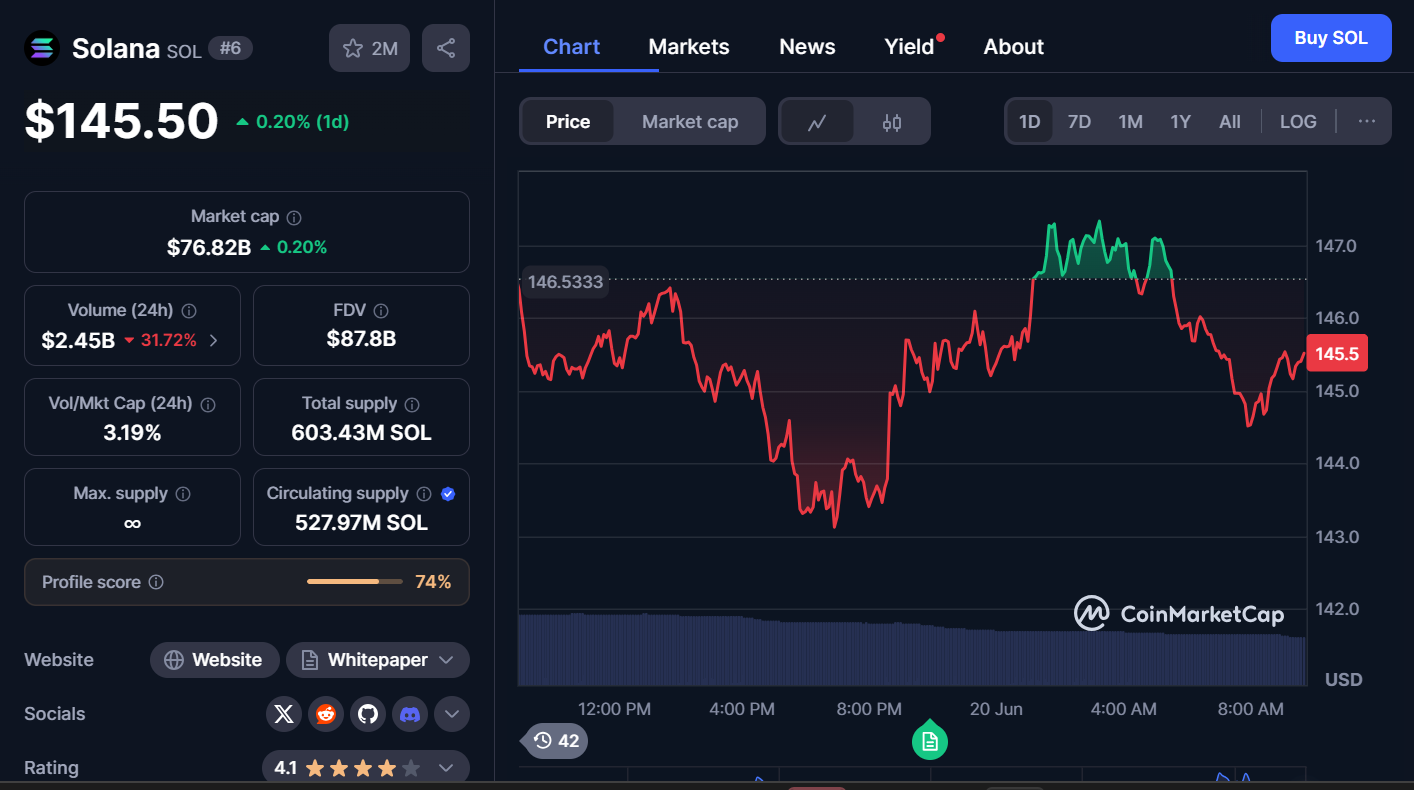This screenshot has width=1414, height=790.
Task: Click the Total supply info icon
Action: click(412, 404)
